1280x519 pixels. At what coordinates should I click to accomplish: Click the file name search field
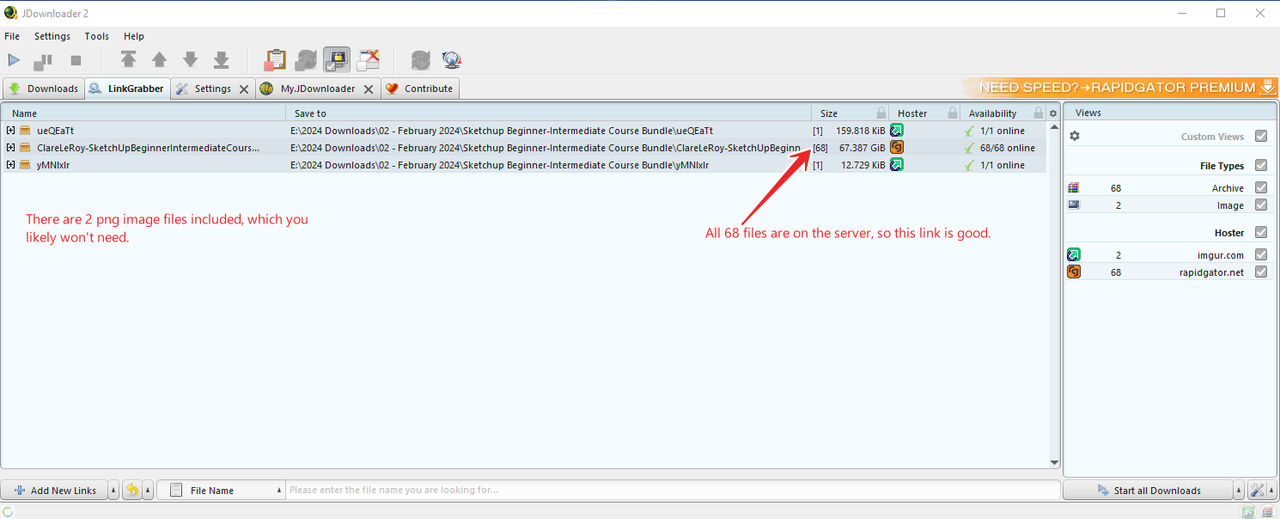click(x=673, y=490)
